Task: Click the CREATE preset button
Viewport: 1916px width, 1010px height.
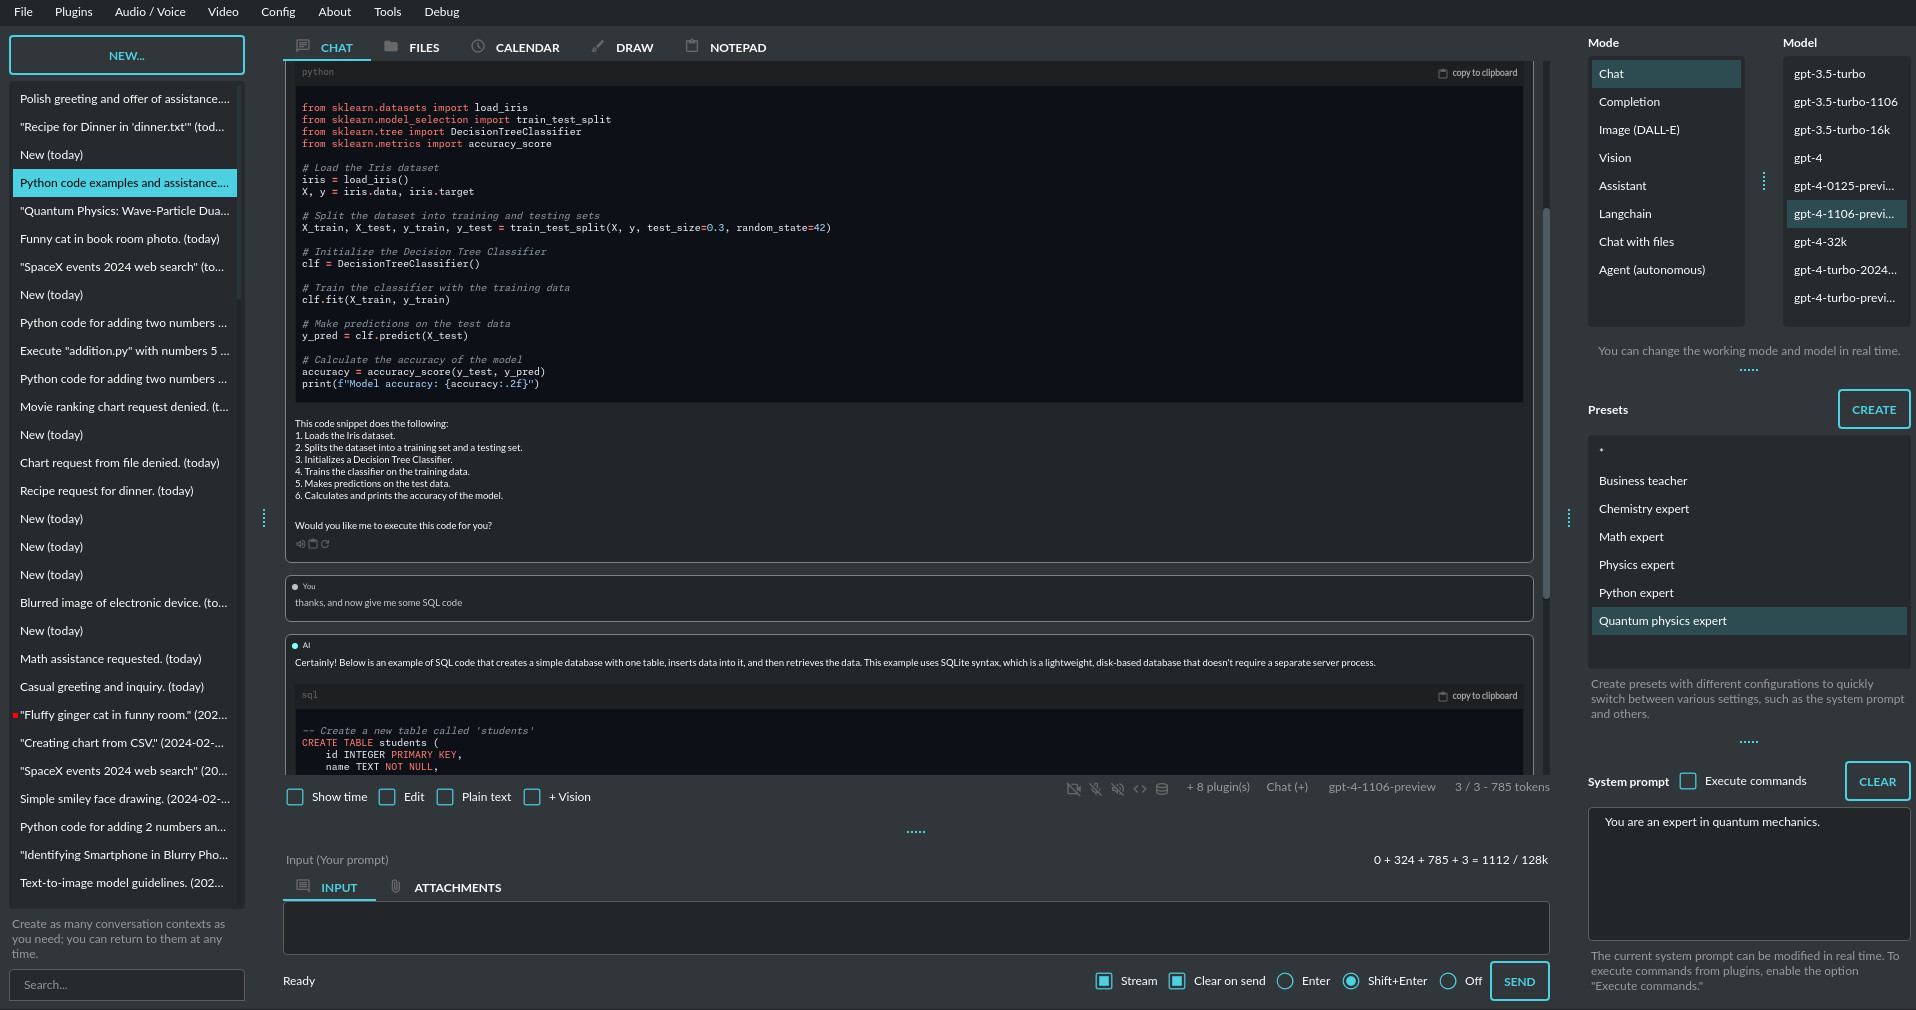Action: point(1873,409)
